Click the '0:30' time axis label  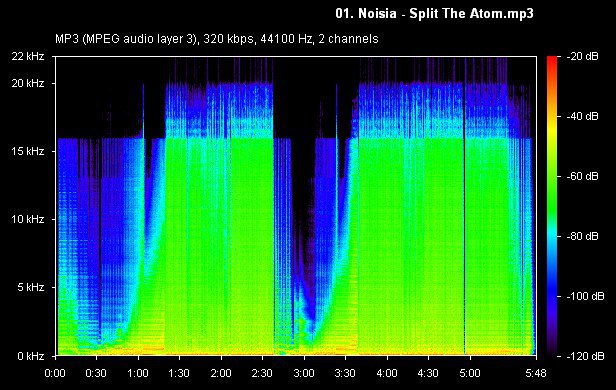point(96,373)
